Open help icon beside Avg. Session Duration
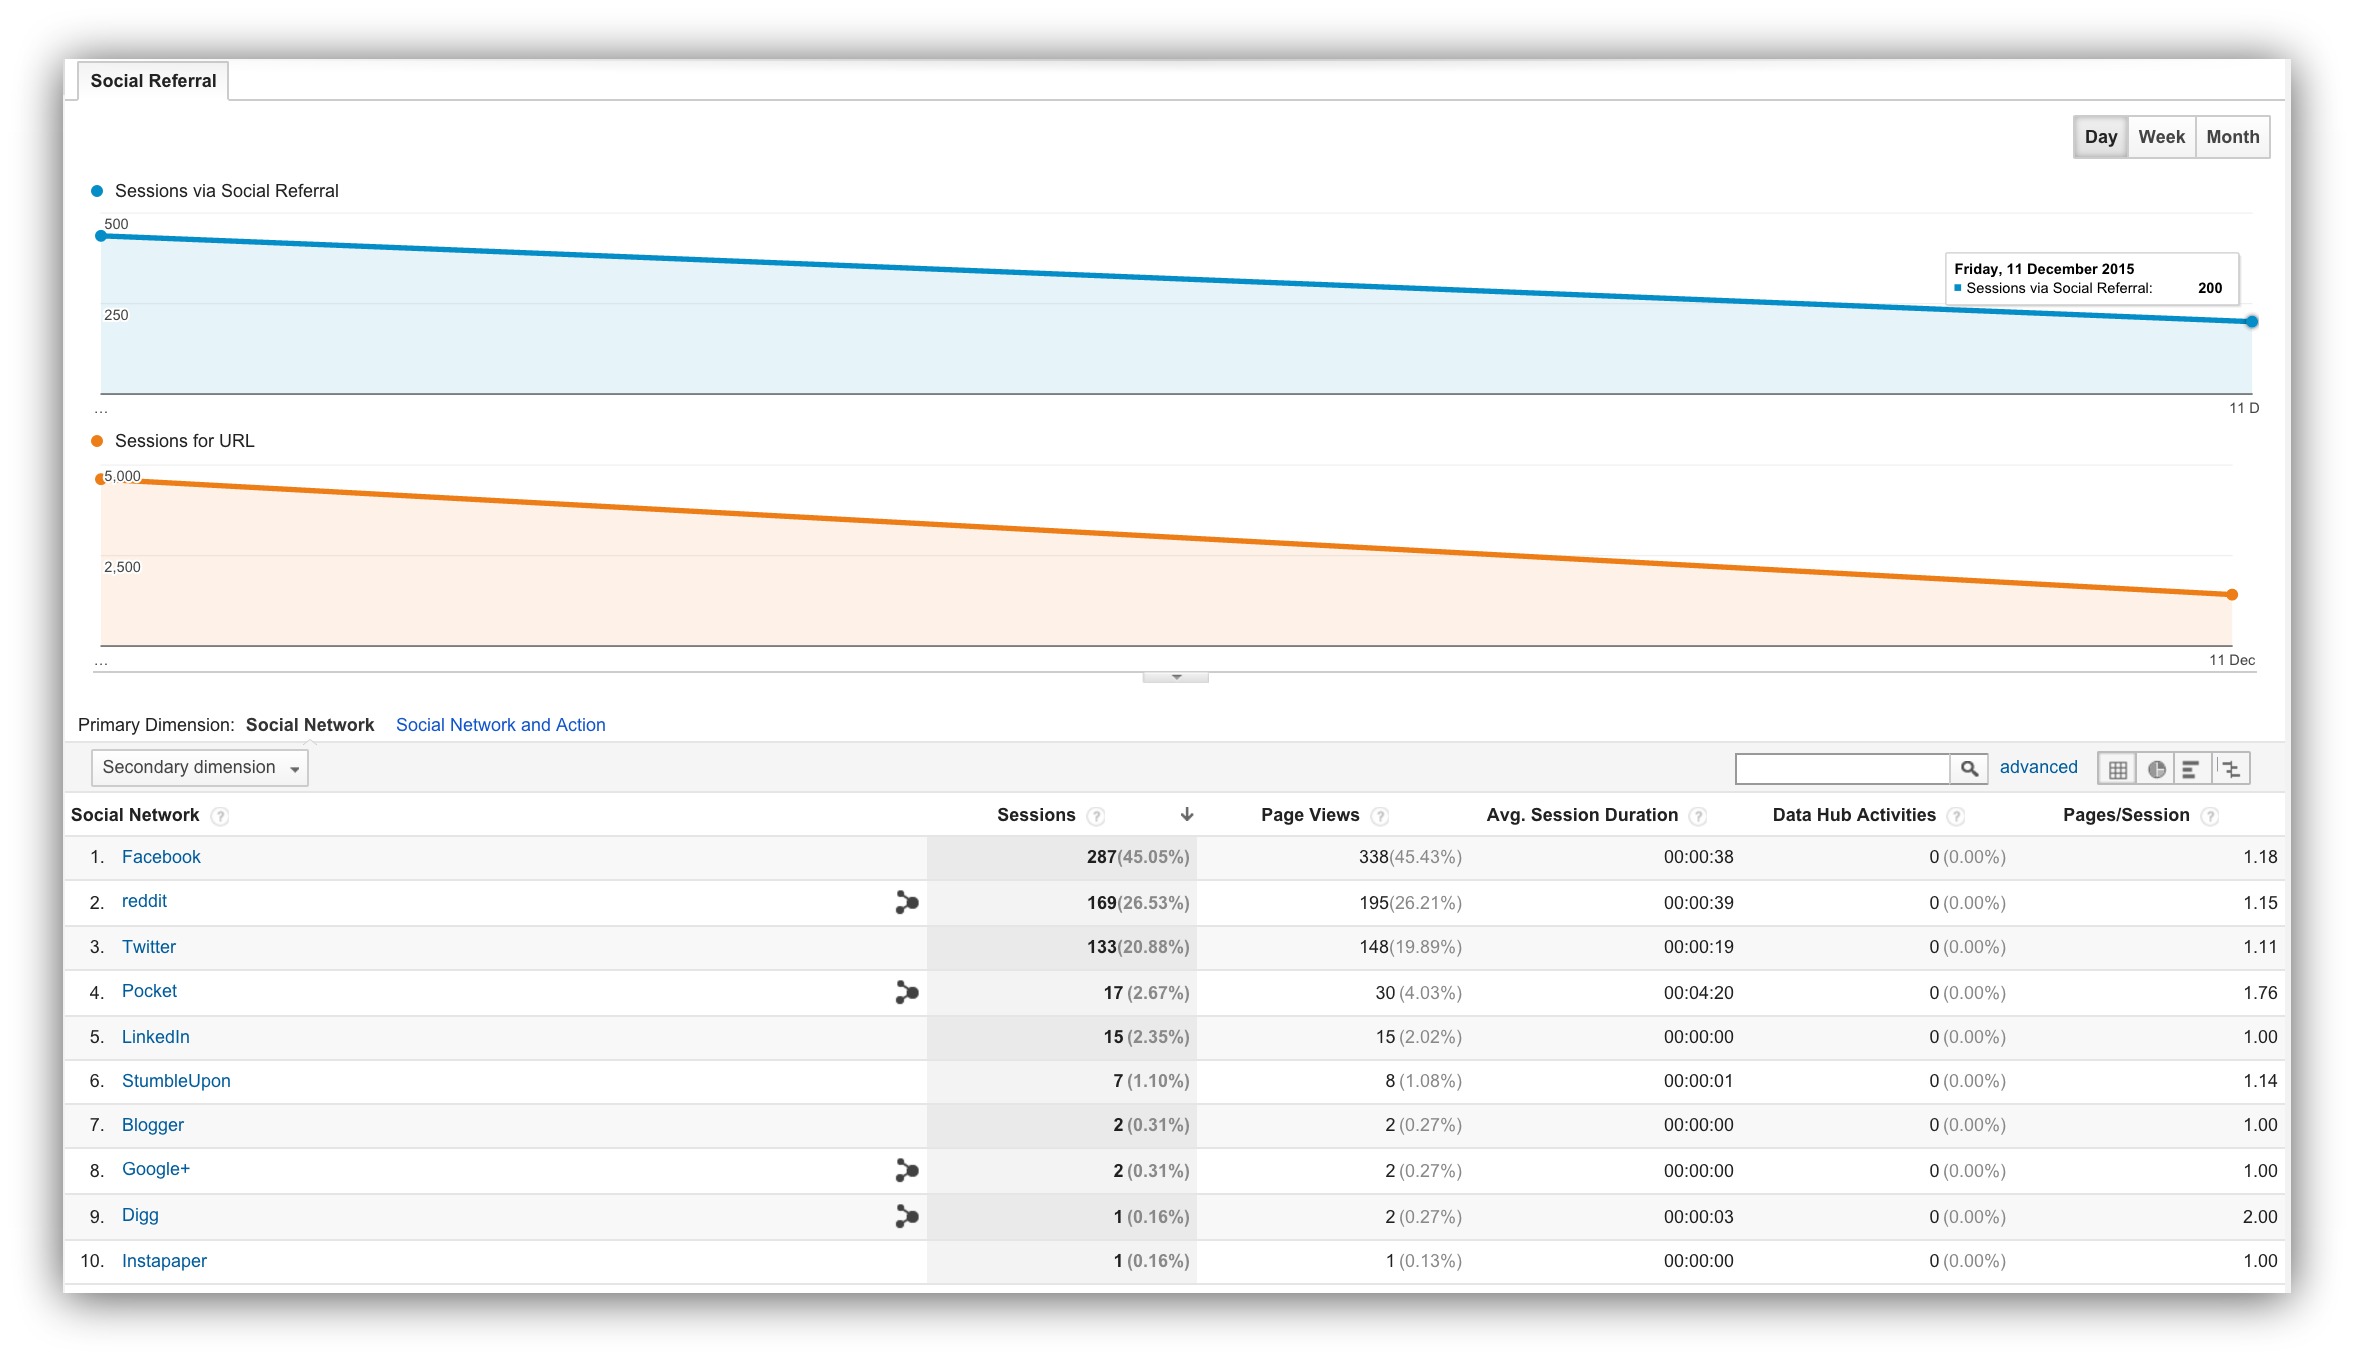This screenshot has height=1360, width=2354. click(x=1698, y=816)
